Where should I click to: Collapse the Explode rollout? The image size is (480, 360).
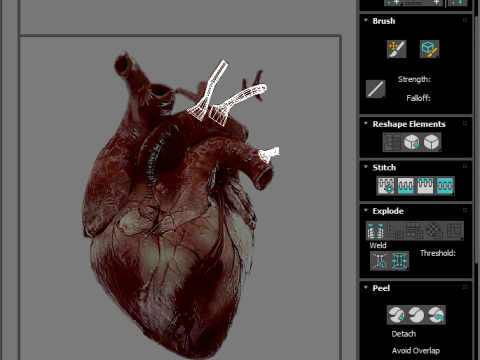pos(366,211)
